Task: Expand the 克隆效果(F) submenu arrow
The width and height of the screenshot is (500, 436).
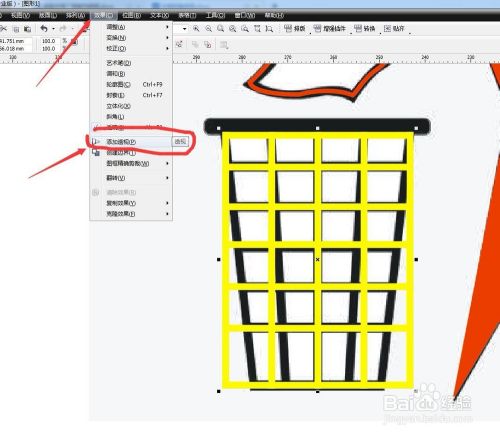Action: [x=167, y=214]
